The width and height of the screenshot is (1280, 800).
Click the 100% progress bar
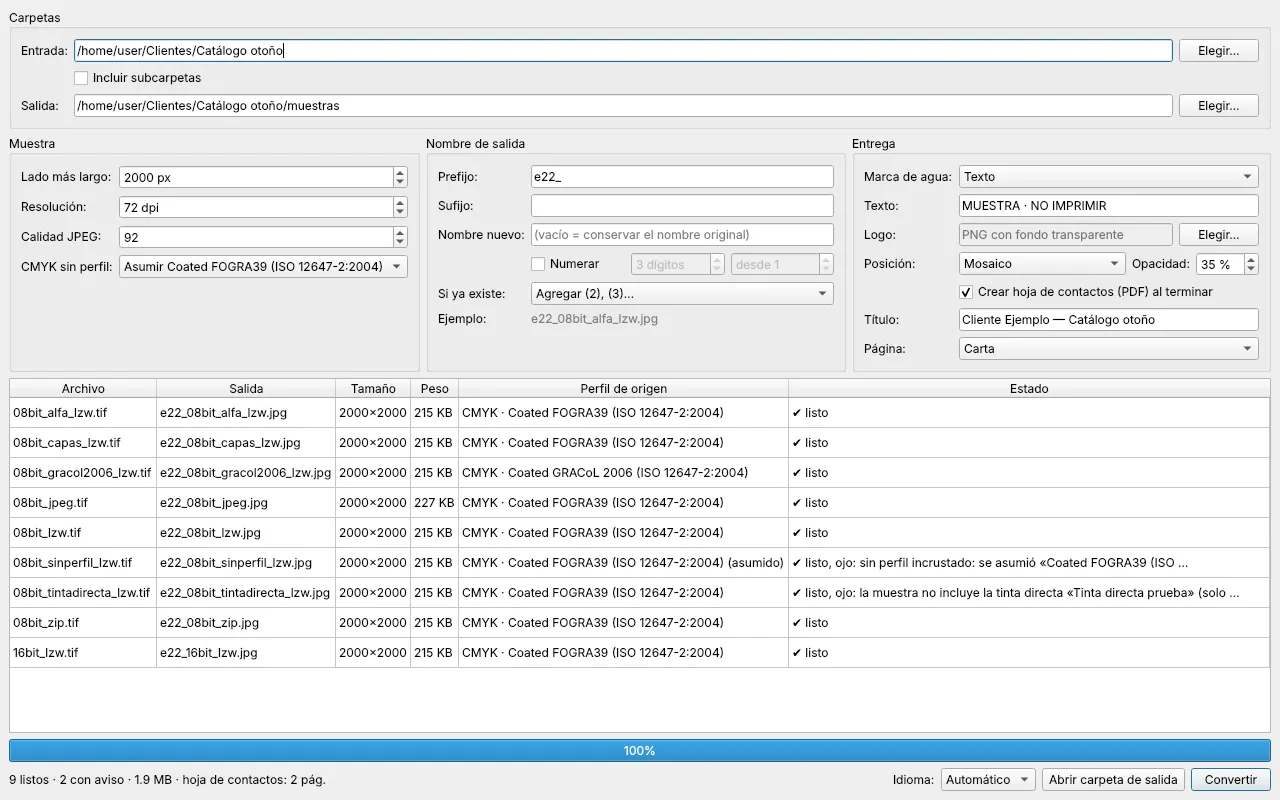[x=640, y=751]
